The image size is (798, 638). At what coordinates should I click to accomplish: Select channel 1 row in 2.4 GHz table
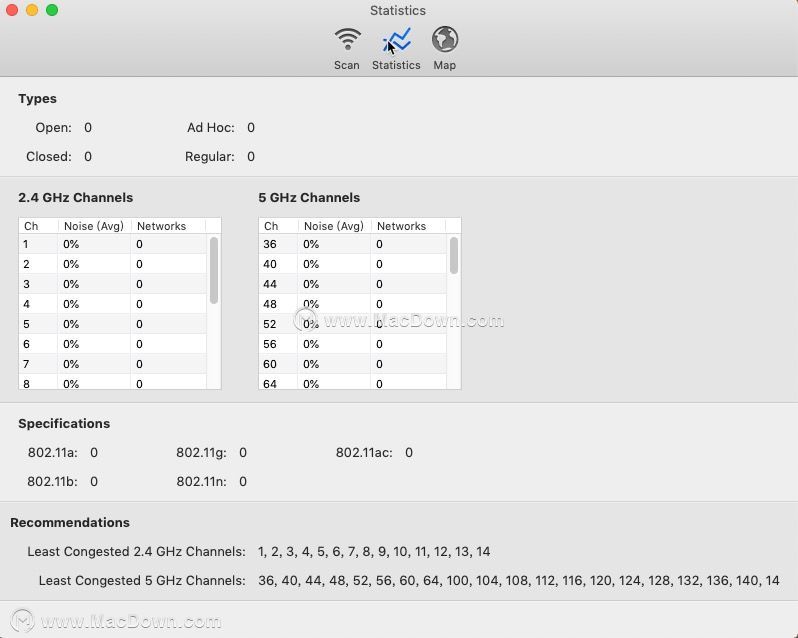click(x=112, y=244)
